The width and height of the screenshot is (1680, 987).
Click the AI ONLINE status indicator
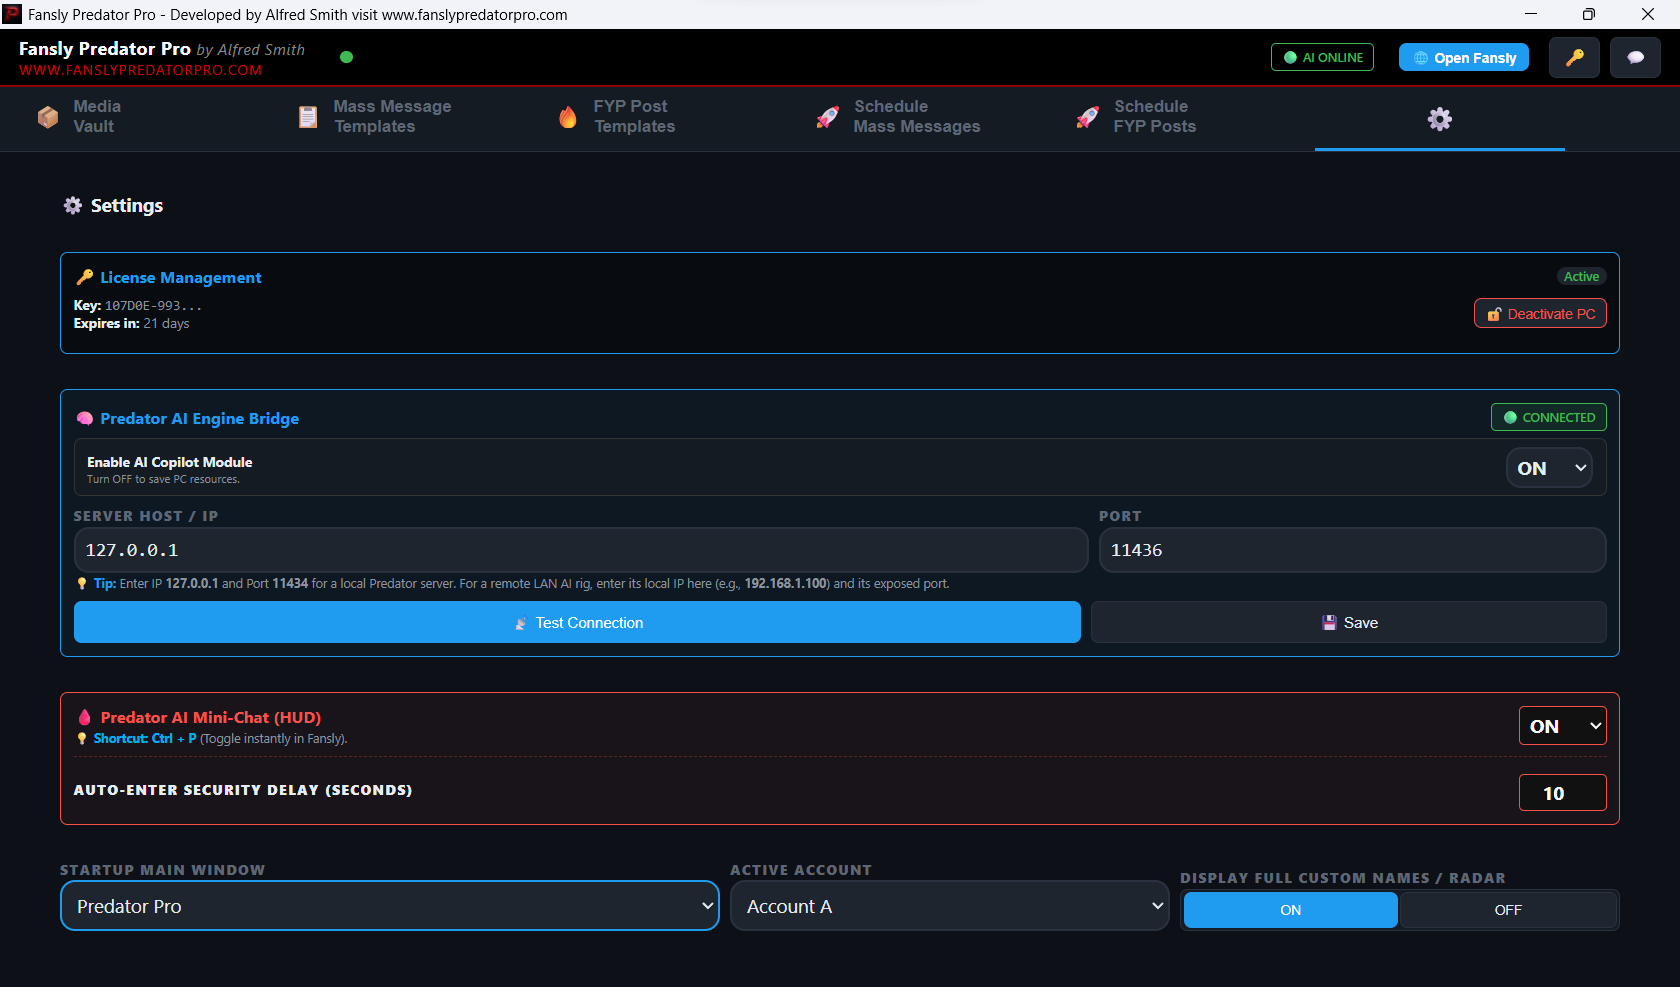coord(1322,58)
